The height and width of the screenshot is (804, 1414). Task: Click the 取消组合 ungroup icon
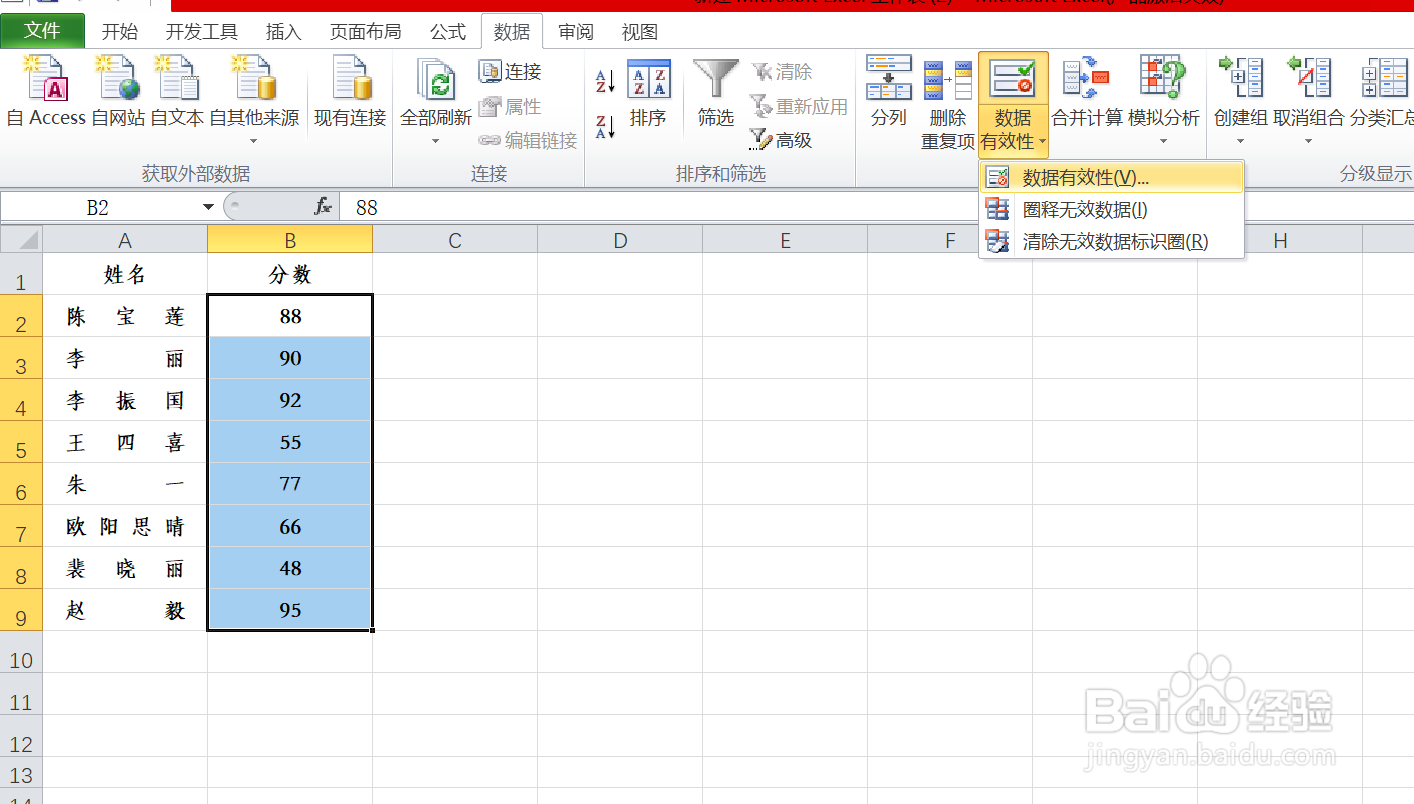(1309, 77)
